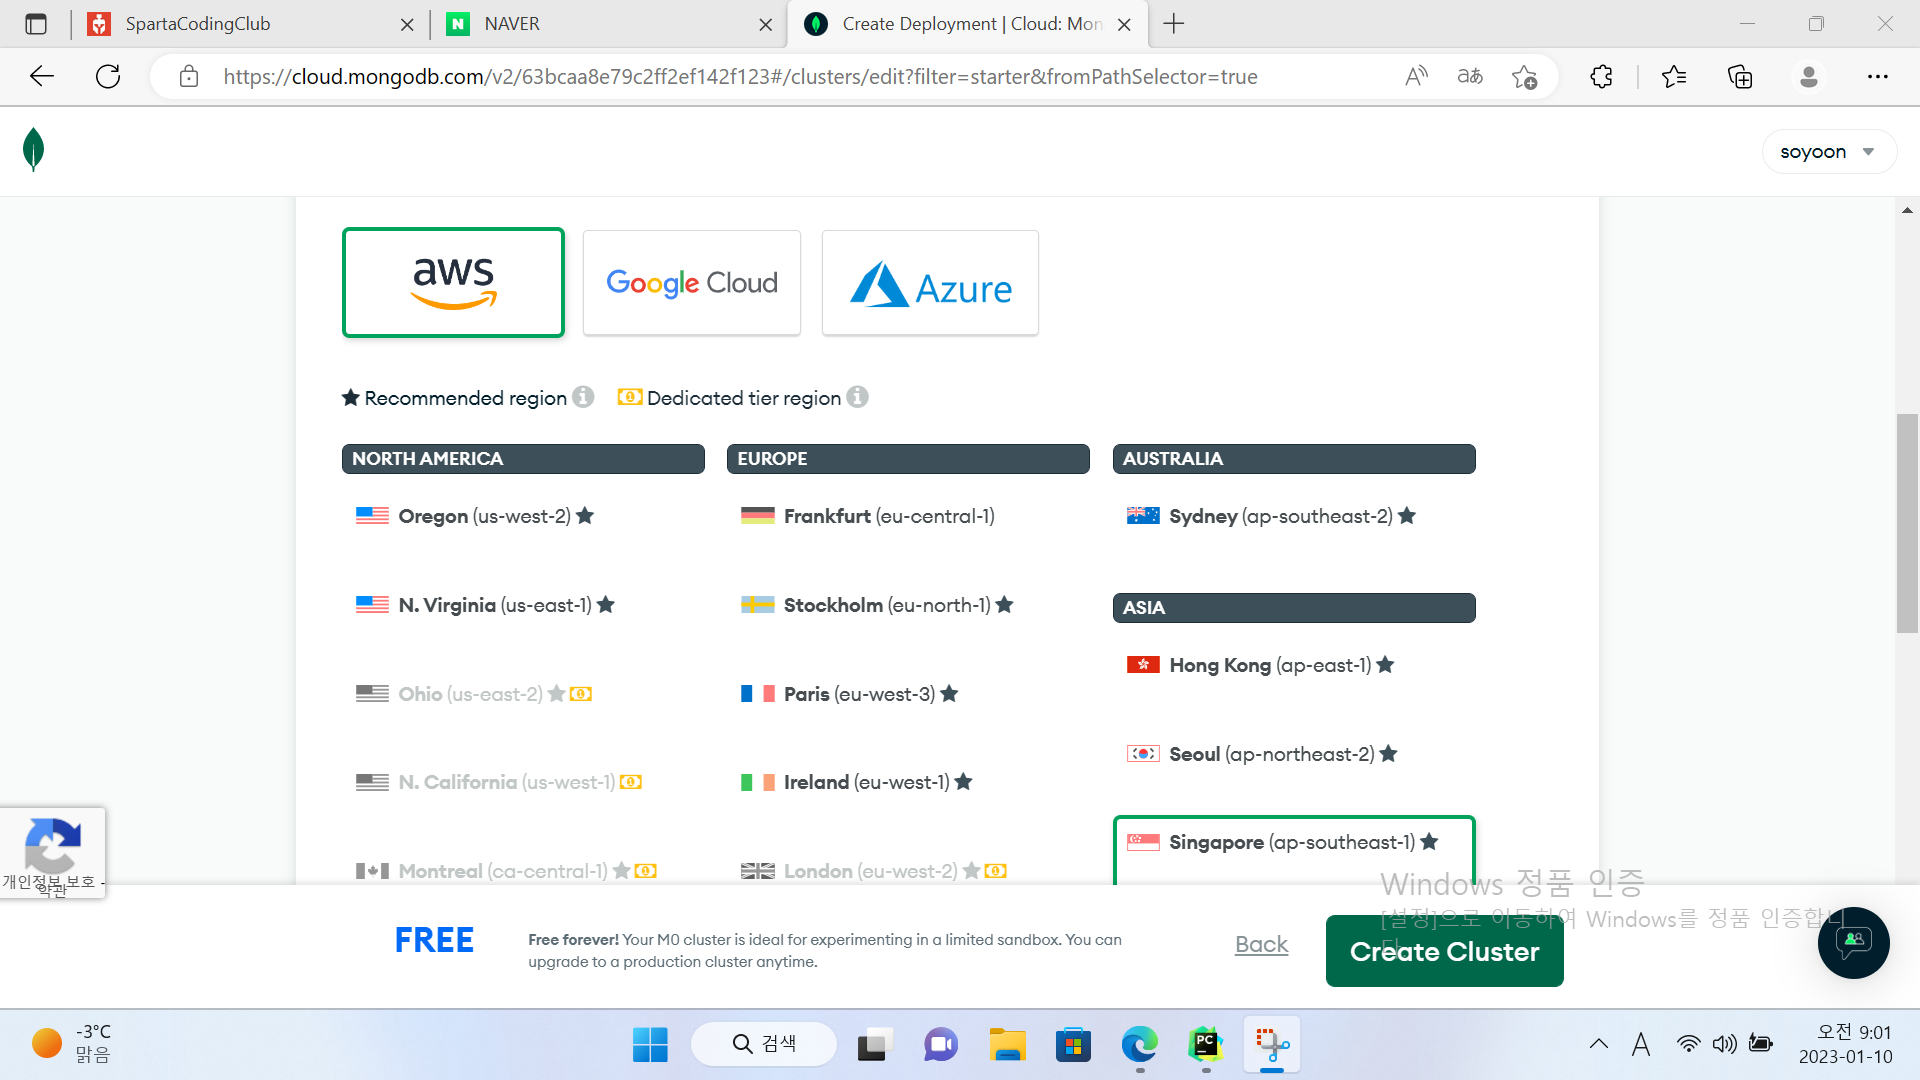Open Settings and more menu
Screen dimensions: 1920x1080
1877,77
